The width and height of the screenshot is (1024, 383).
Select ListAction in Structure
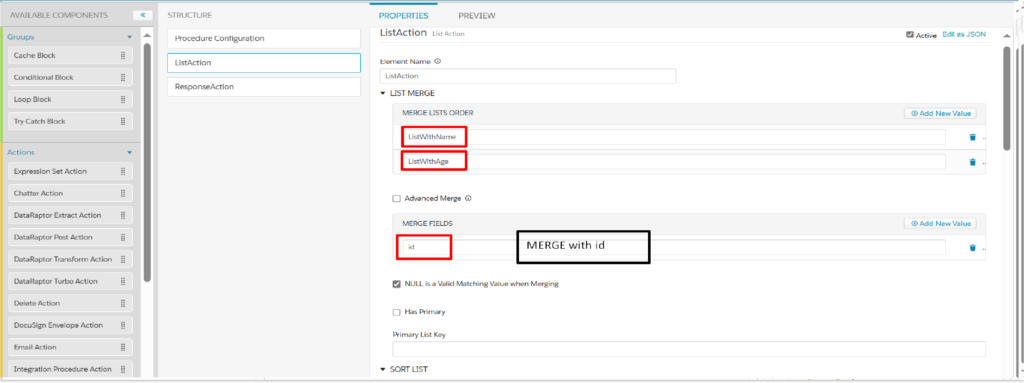click(x=264, y=63)
